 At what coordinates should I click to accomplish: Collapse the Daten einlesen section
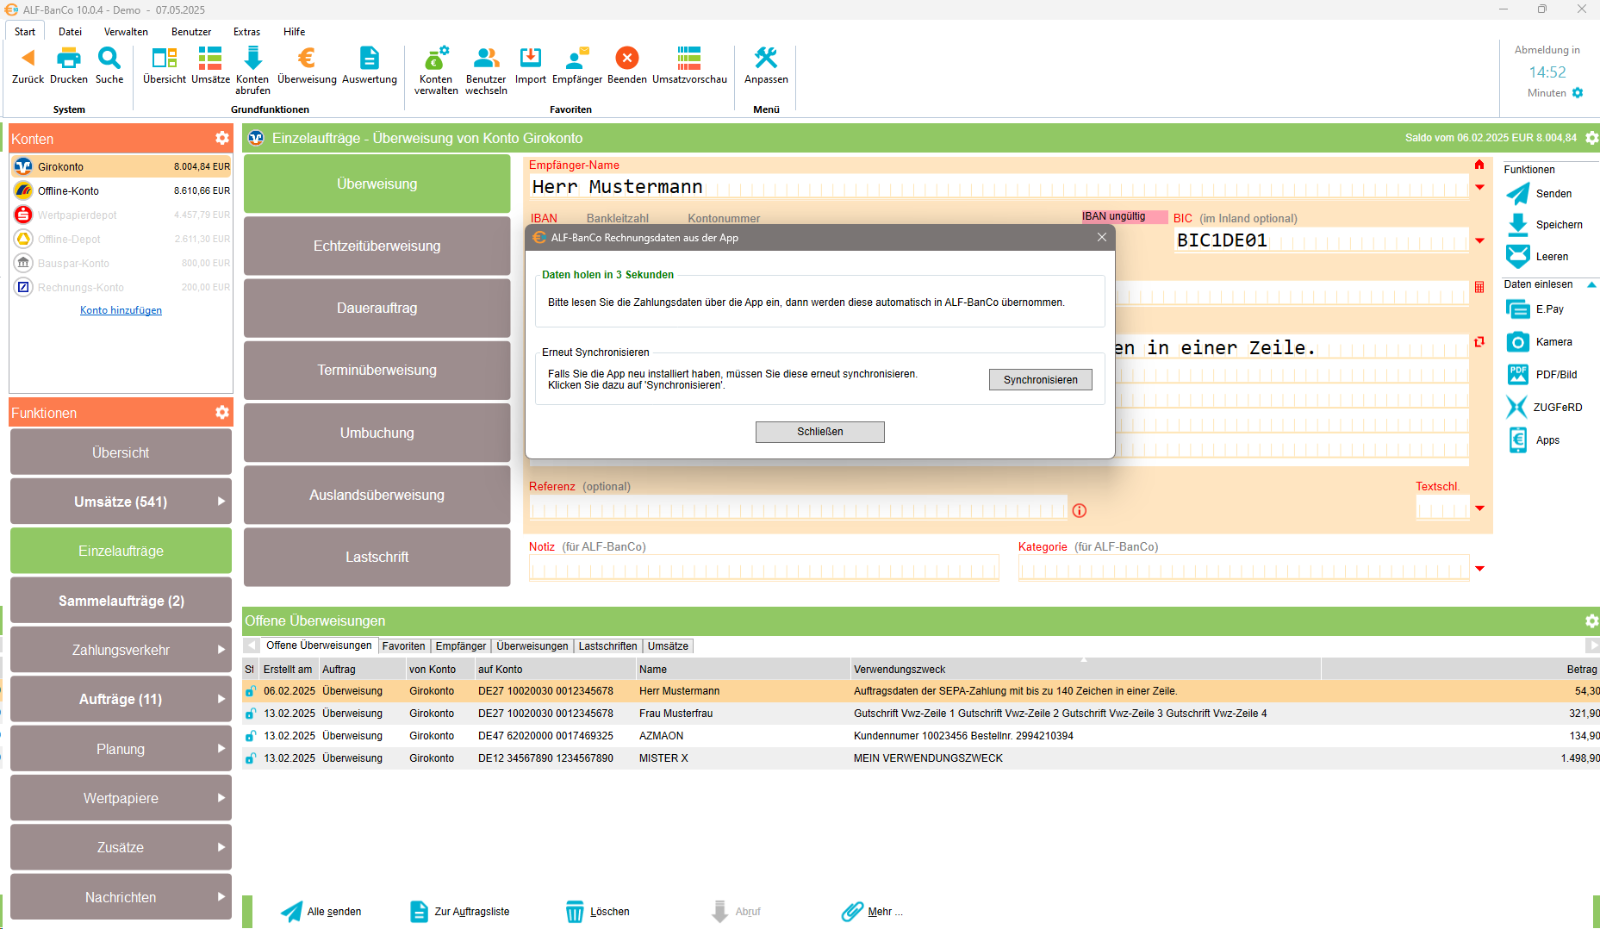pos(1591,285)
